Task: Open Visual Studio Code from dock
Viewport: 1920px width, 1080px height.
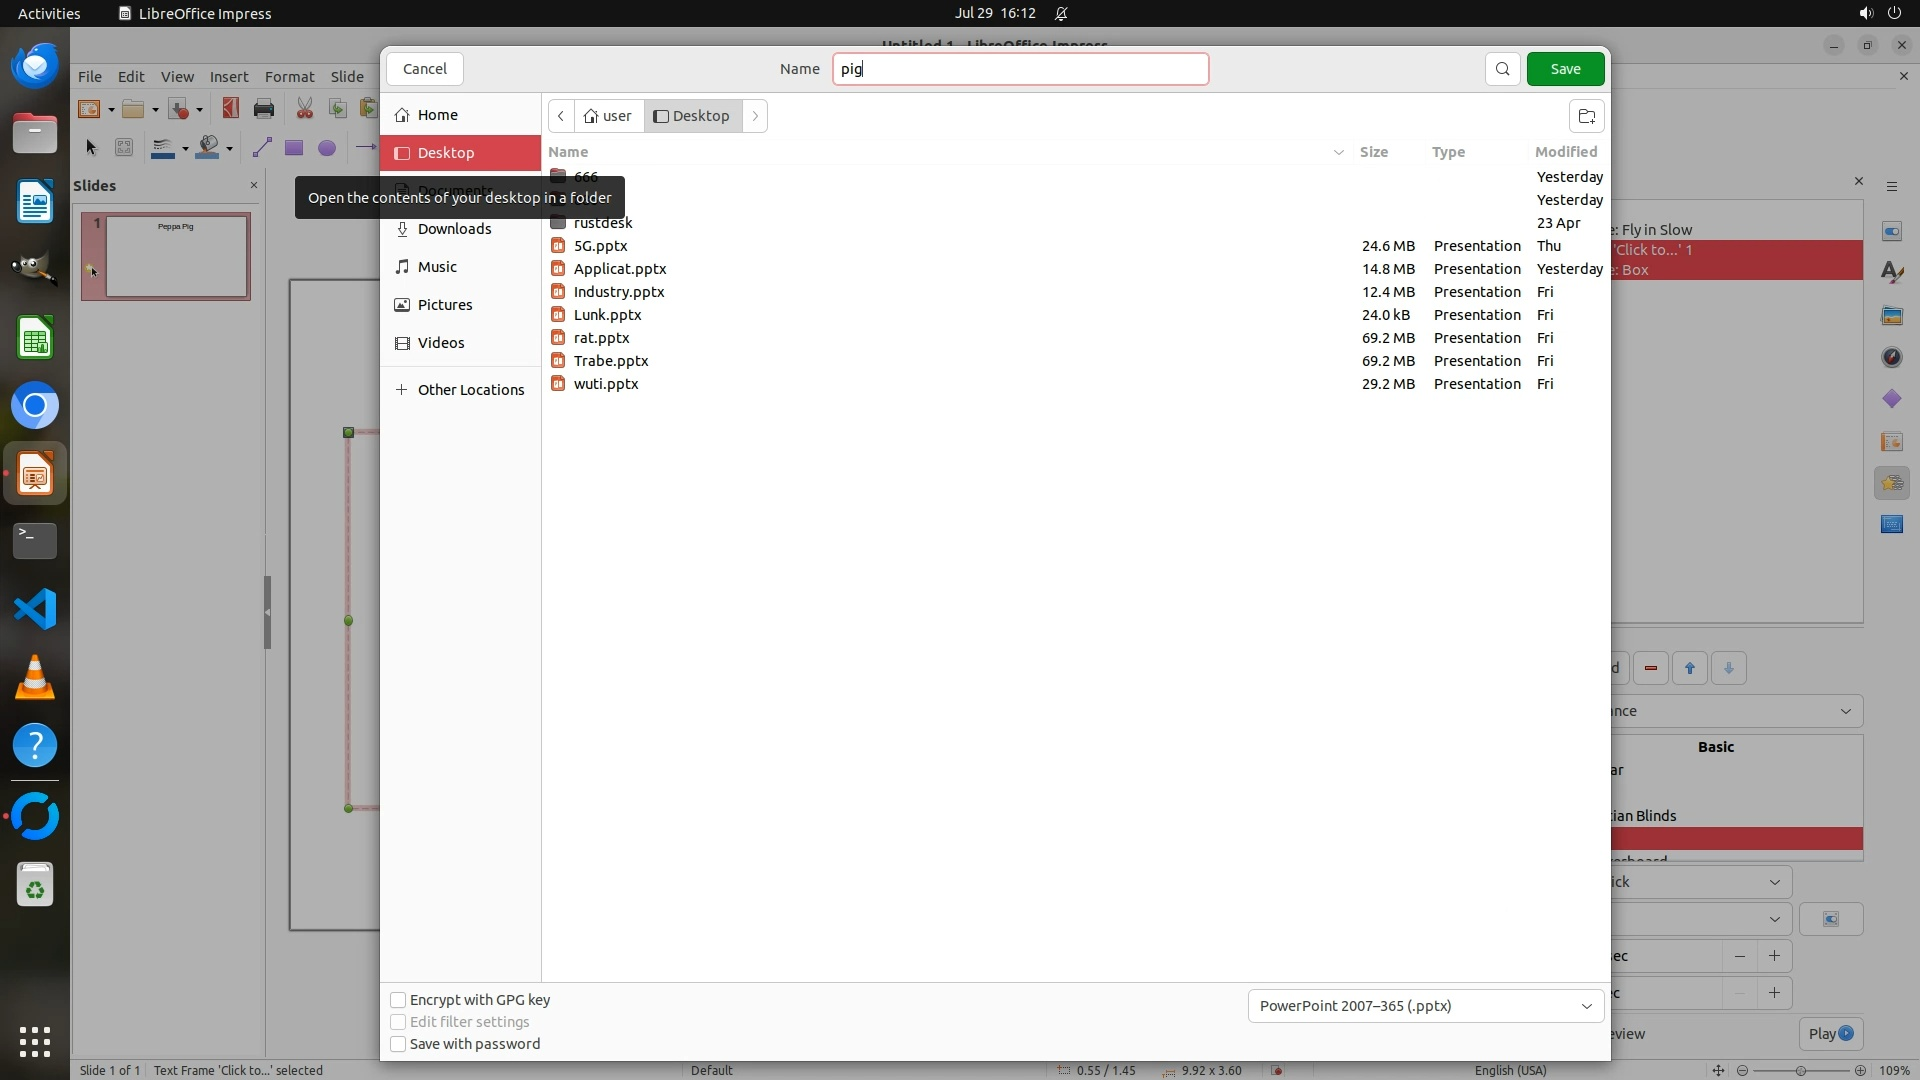Action: pyautogui.click(x=35, y=609)
